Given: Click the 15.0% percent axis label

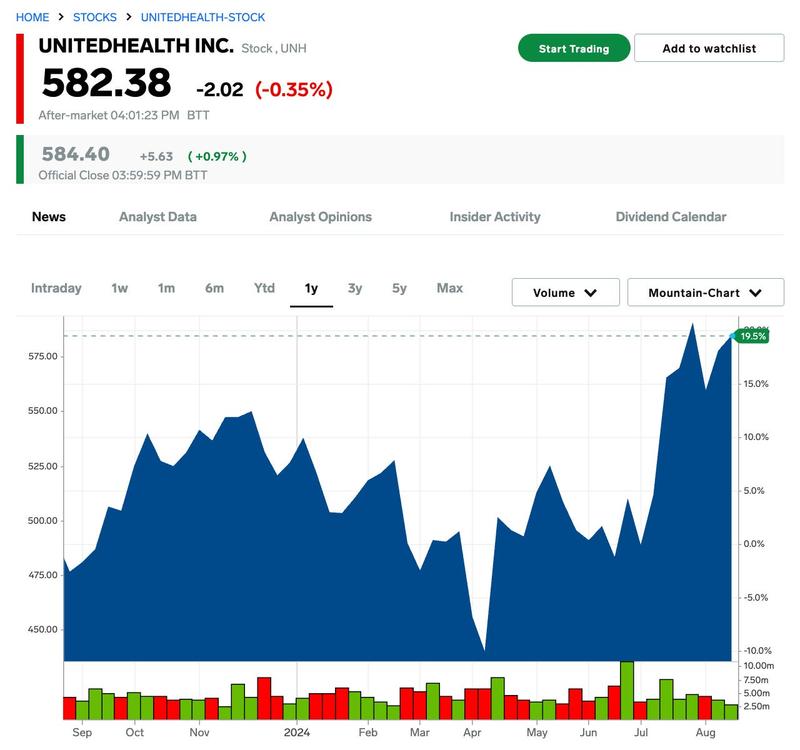Looking at the screenshot, I should [756, 384].
